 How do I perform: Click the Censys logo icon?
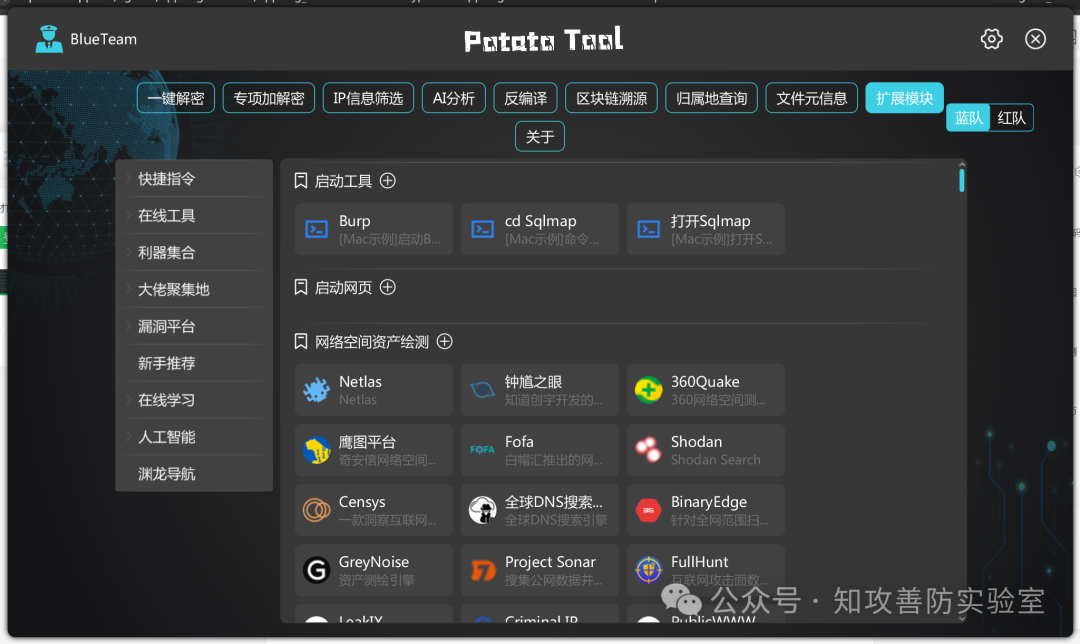pyautogui.click(x=317, y=510)
